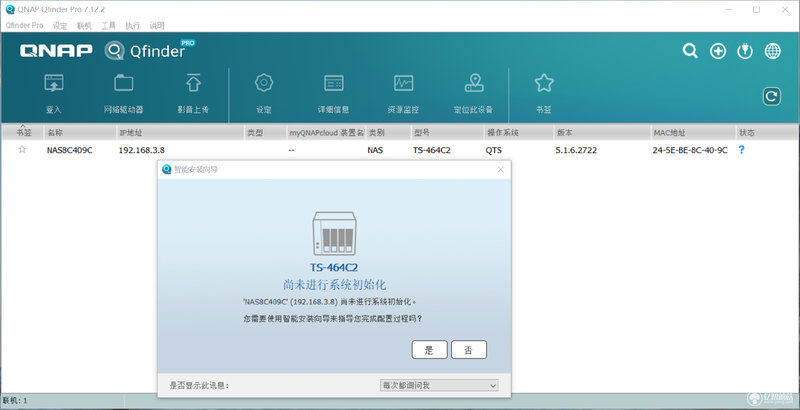This screenshot has width=800, height=410.
Task: Click the power plug icon in header
Action: pyautogui.click(x=745, y=51)
